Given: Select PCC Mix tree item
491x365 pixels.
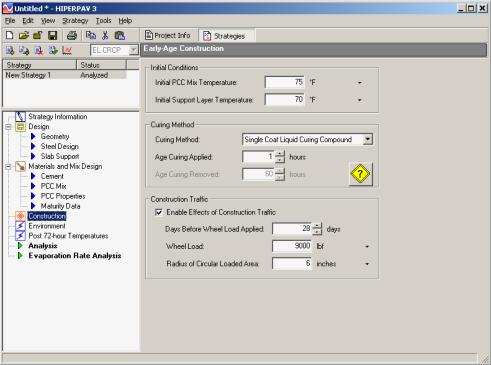Looking at the screenshot, I should [x=54, y=186].
